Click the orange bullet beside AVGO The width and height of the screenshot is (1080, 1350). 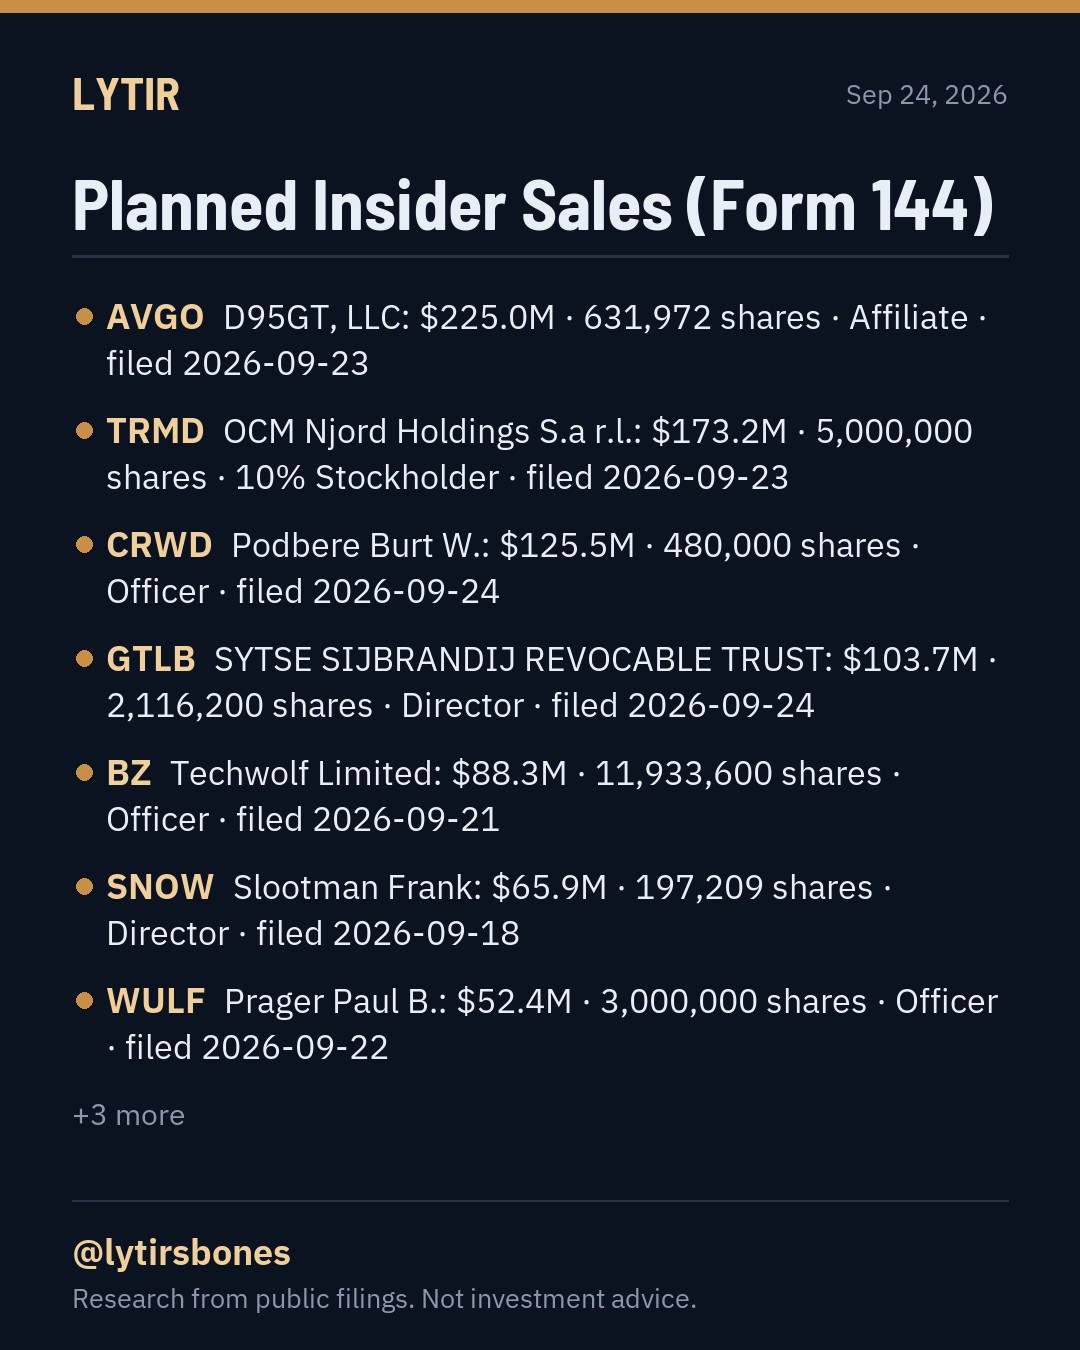(84, 317)
